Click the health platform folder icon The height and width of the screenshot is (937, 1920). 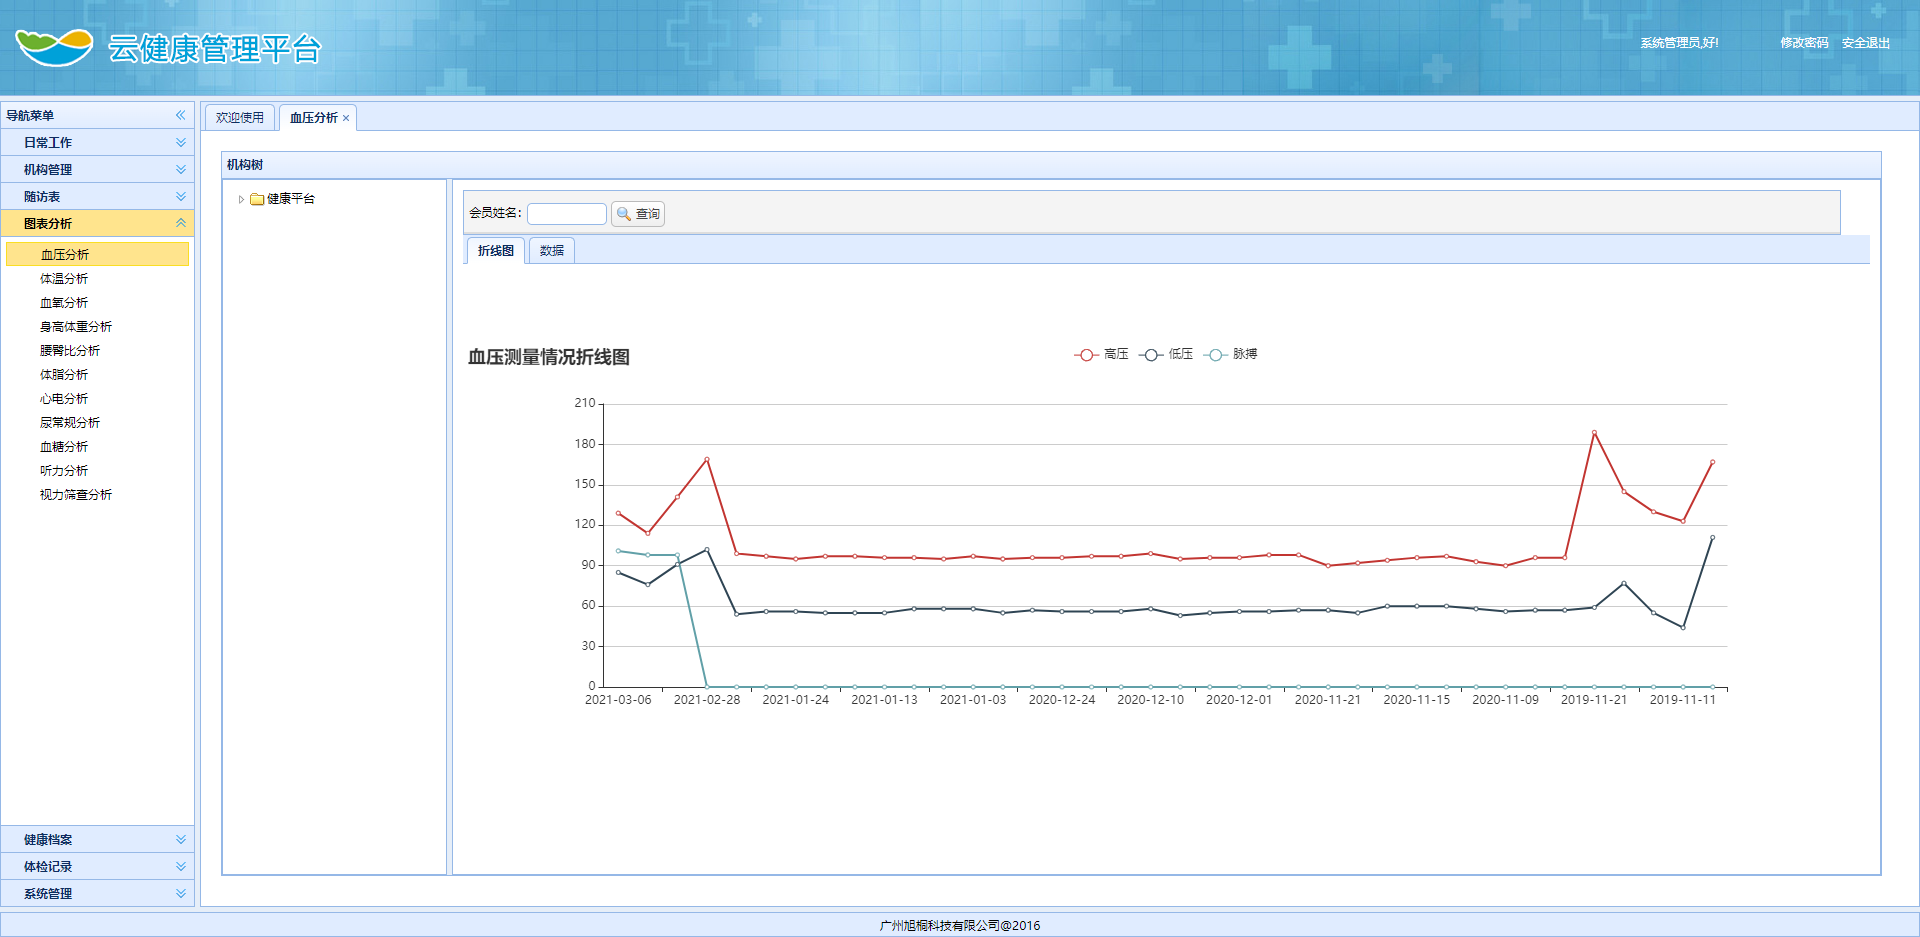257,199
